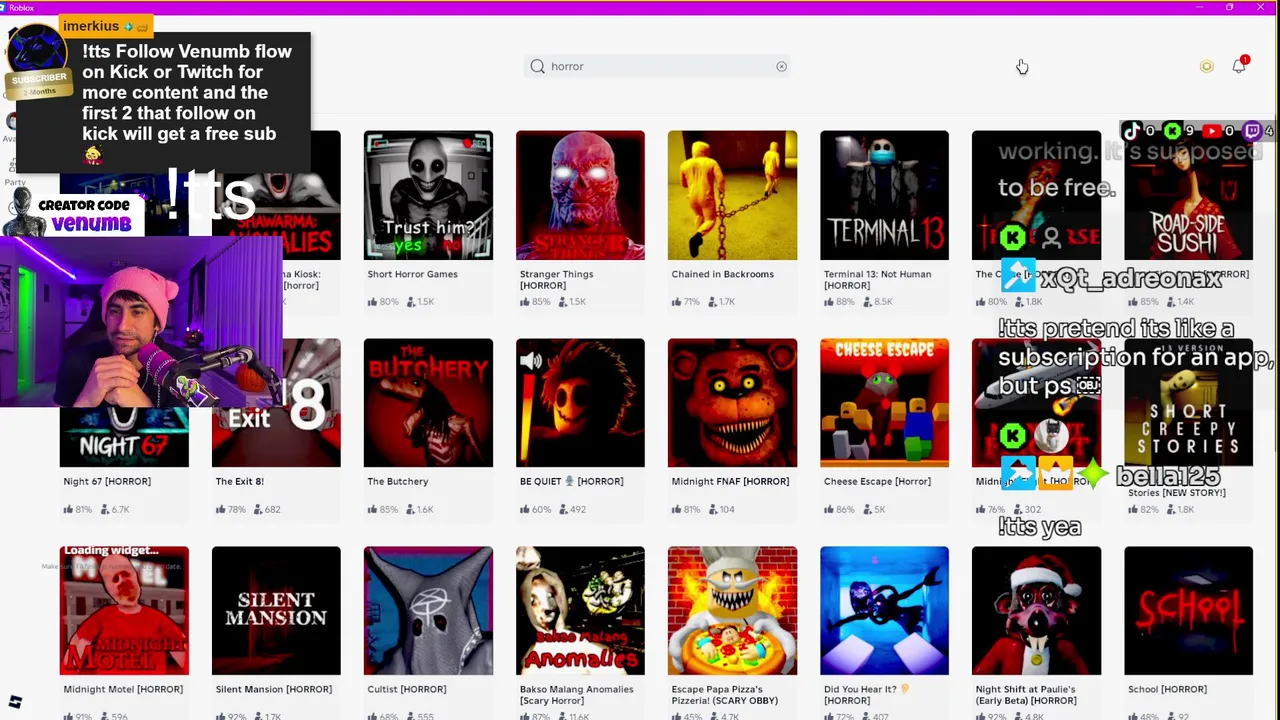
Task: Click The Exit 8! player count icon
Action: tap(255, 509)
